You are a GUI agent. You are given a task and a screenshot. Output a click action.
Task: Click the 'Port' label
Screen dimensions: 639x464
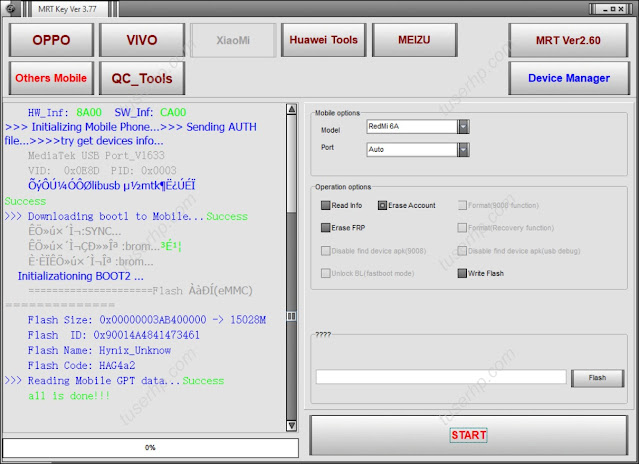point(327,147)
